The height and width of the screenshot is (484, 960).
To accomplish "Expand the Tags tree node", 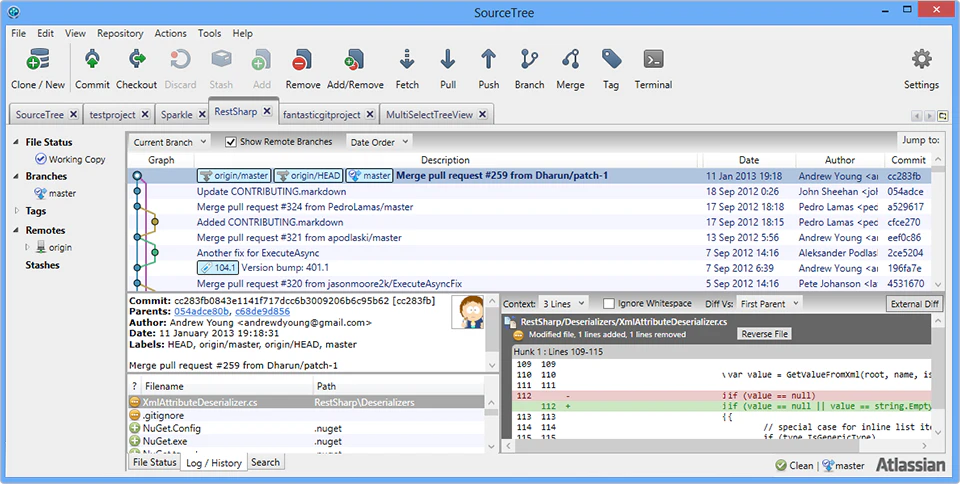I will click(17, 211).
